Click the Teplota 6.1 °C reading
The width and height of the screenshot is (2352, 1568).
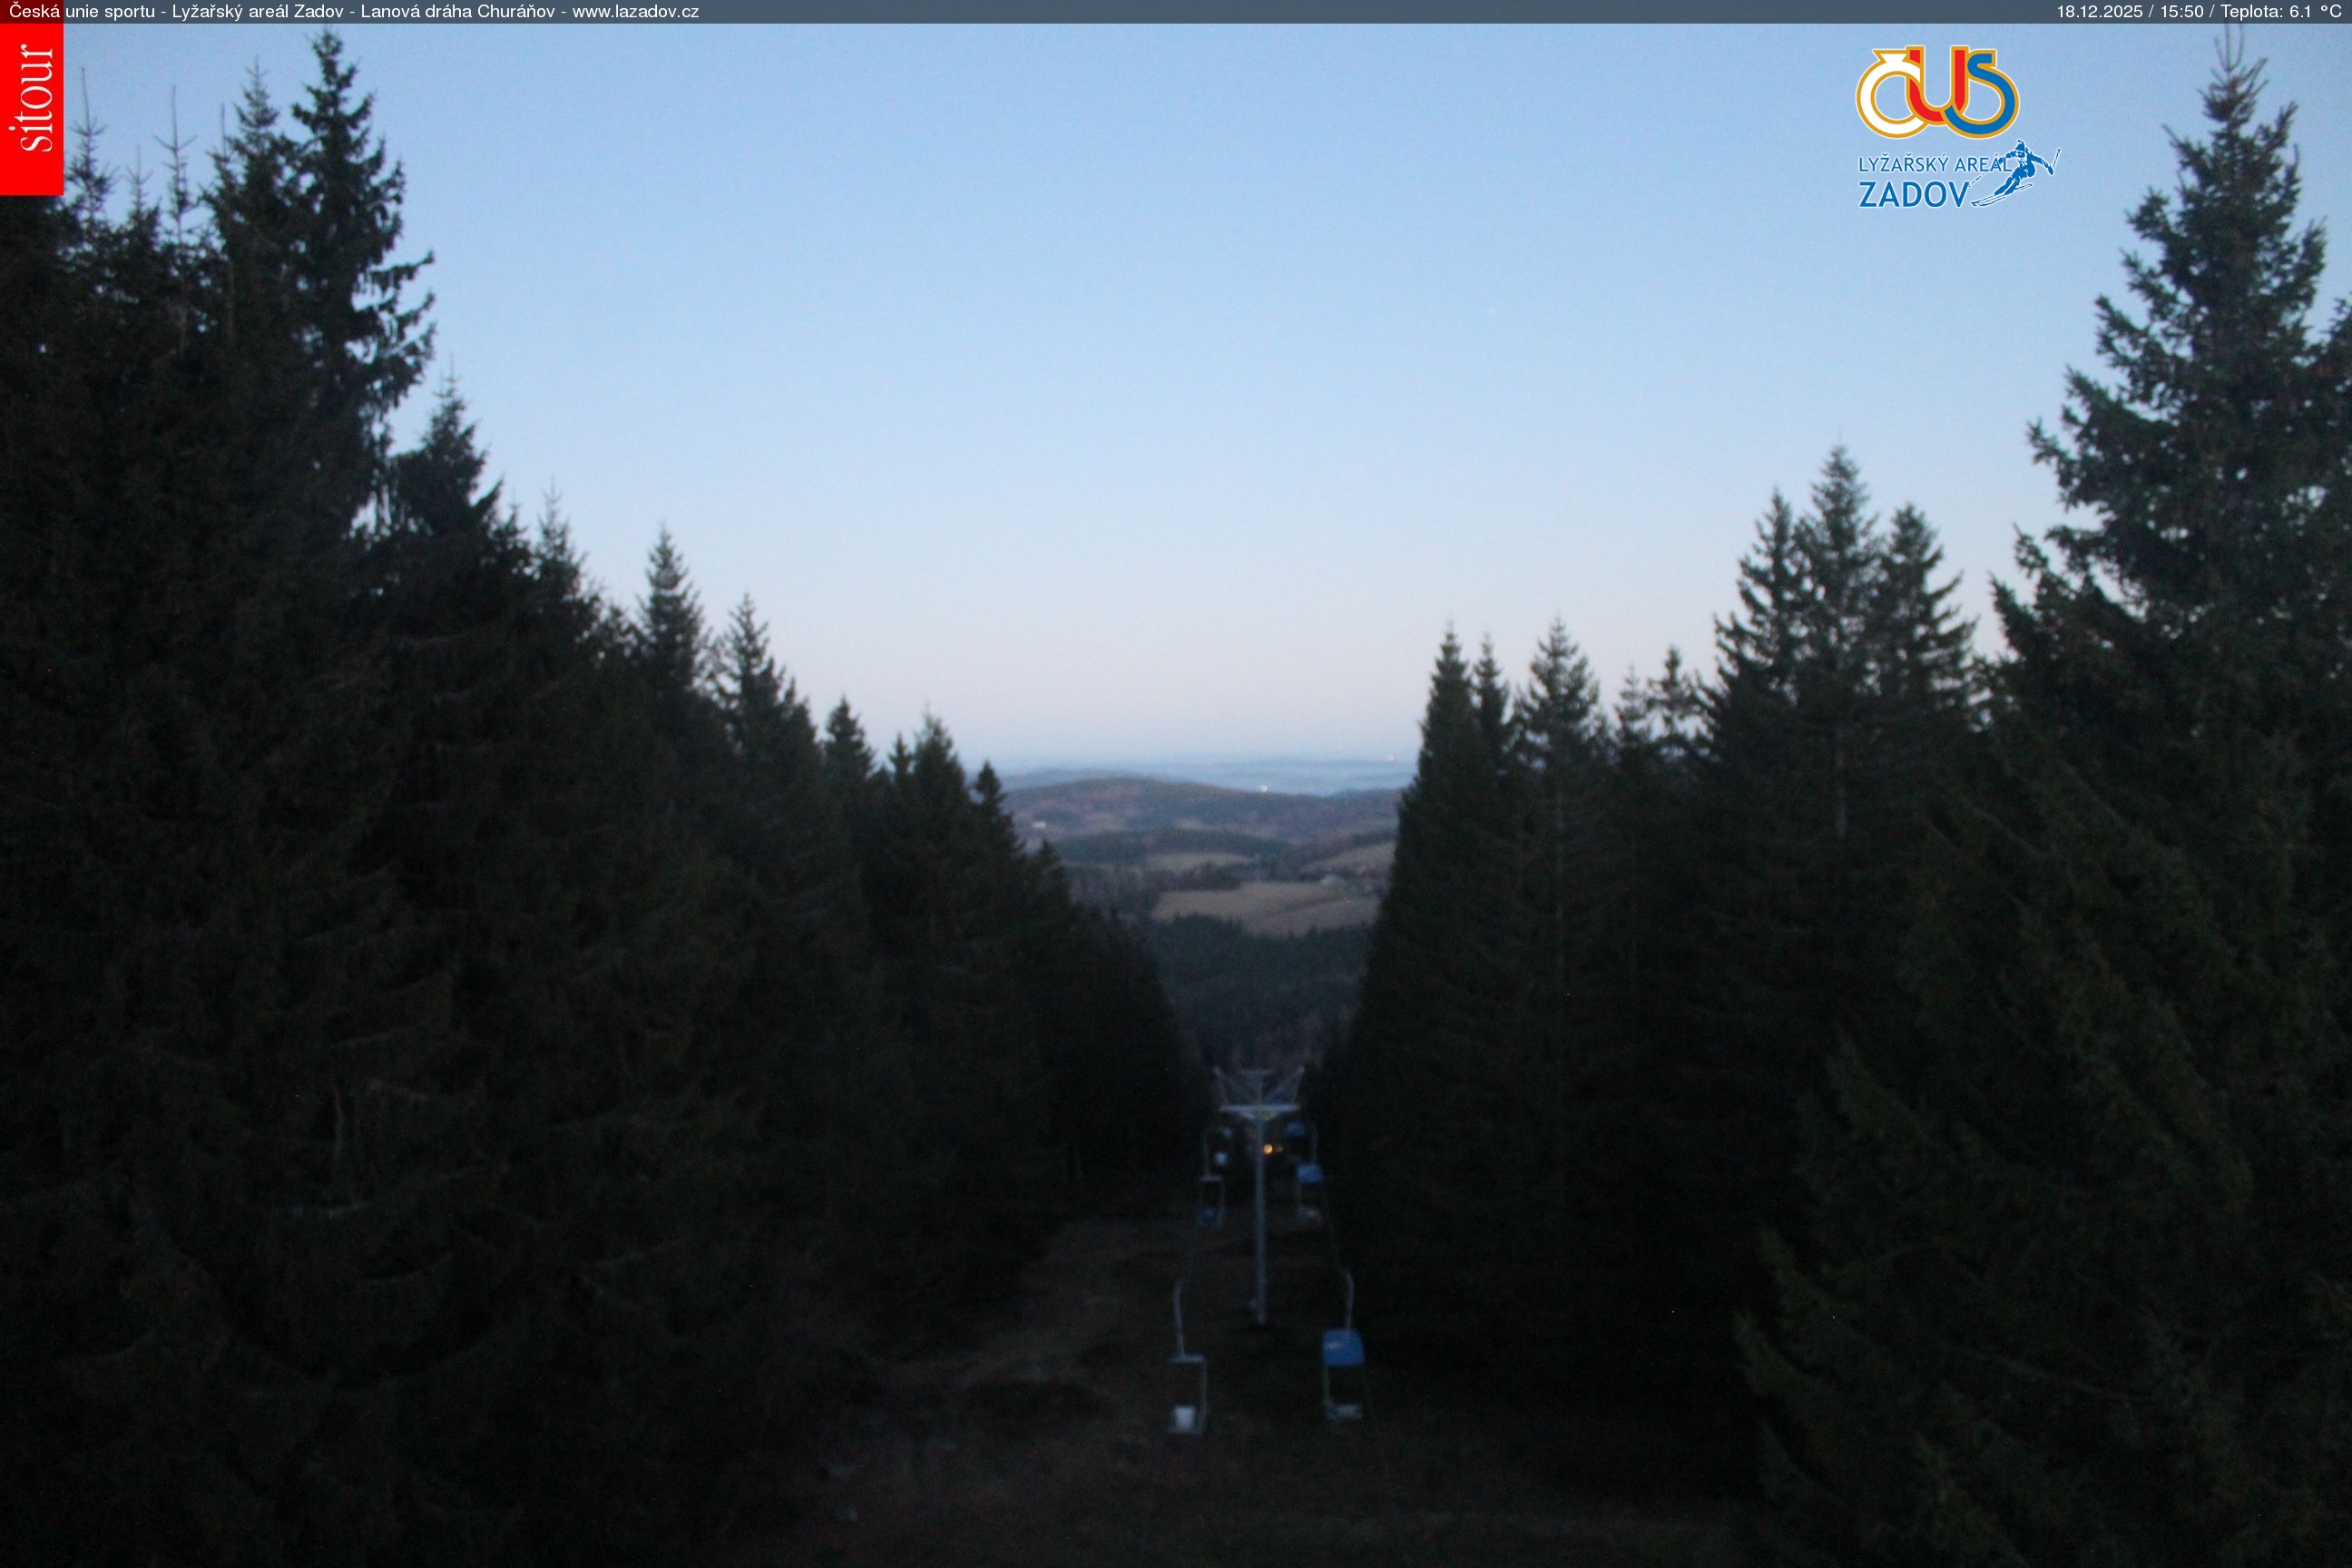click(x=2281, y=11)
